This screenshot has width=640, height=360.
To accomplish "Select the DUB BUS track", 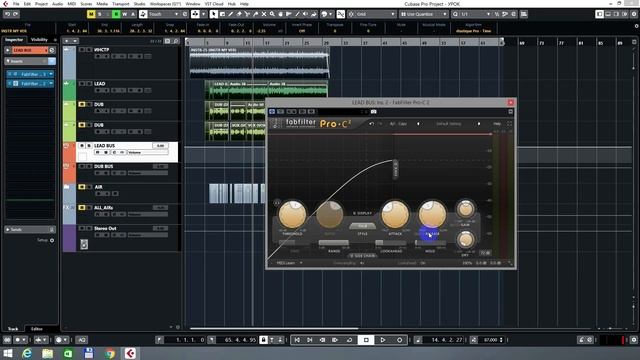I will click(x=104, y=167).
